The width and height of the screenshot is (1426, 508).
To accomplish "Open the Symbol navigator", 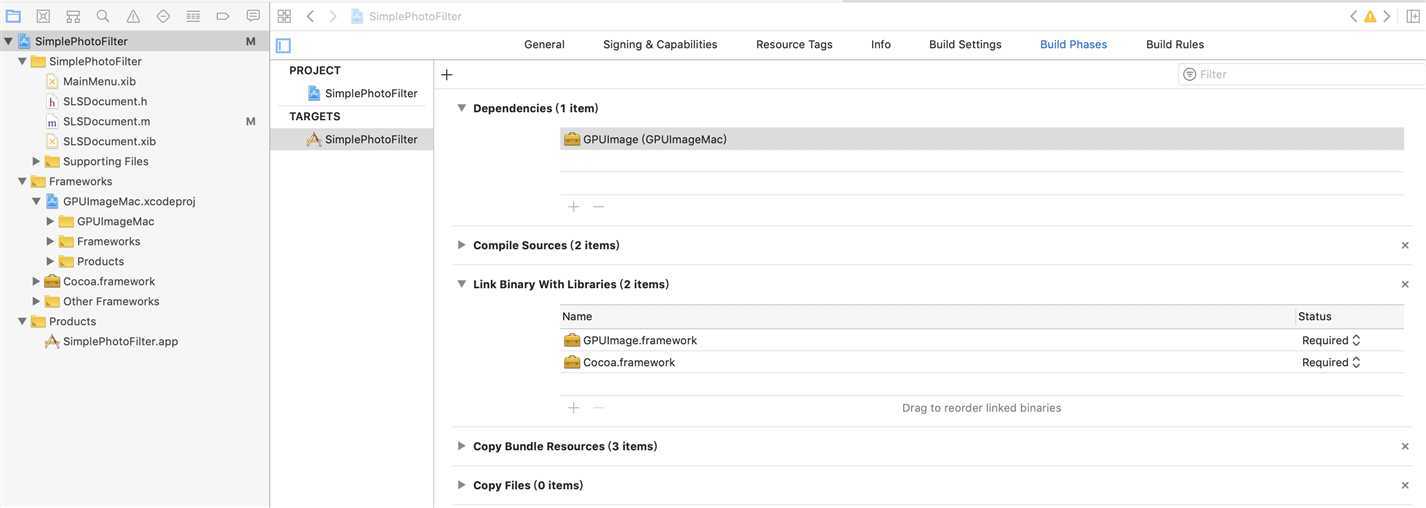I will point(73,16).
